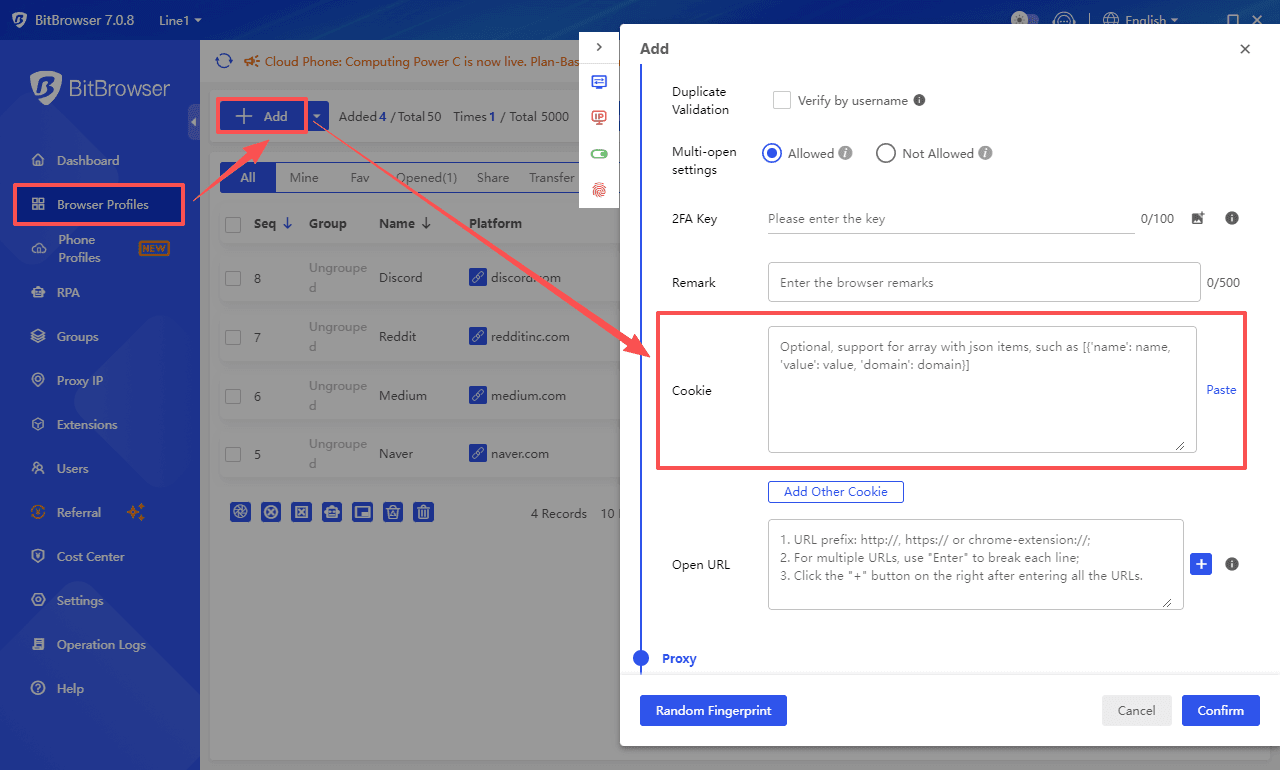The width and height of the screenshot is (1280, 770).
Task: Select the fingerprint check icon in the side strip
Action: pos(599,189)
